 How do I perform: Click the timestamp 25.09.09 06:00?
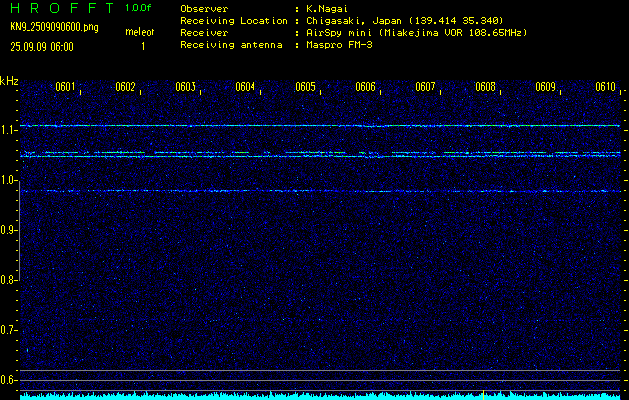(x=42, y=47)
